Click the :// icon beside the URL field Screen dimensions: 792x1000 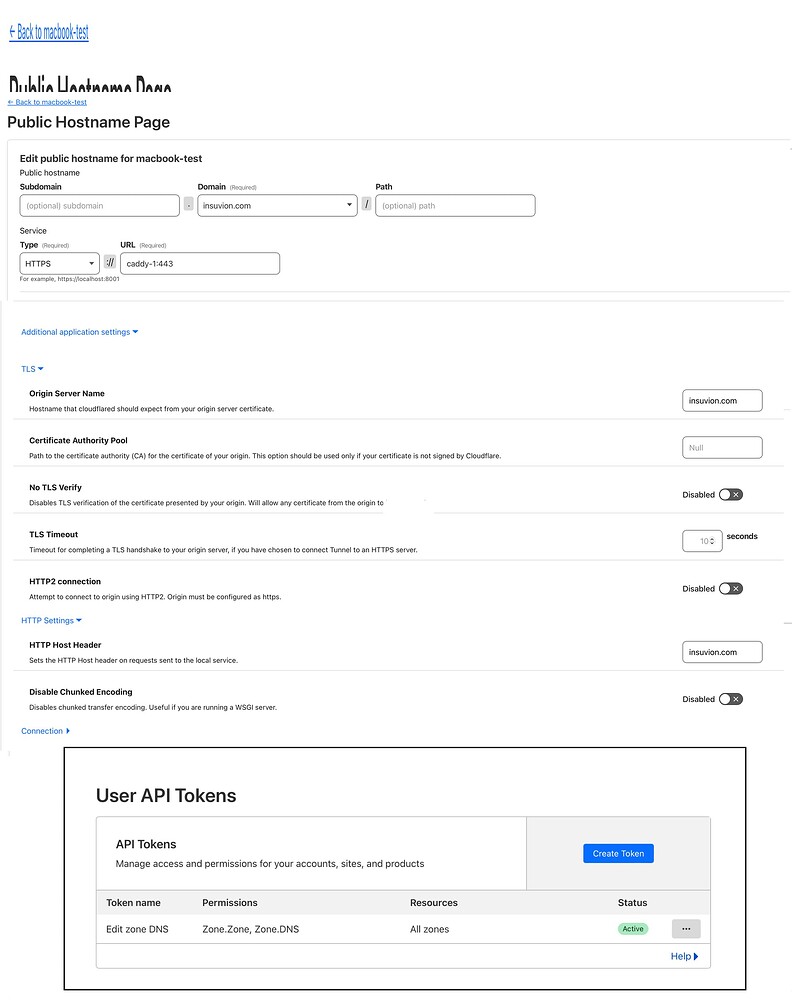point(110,262)
